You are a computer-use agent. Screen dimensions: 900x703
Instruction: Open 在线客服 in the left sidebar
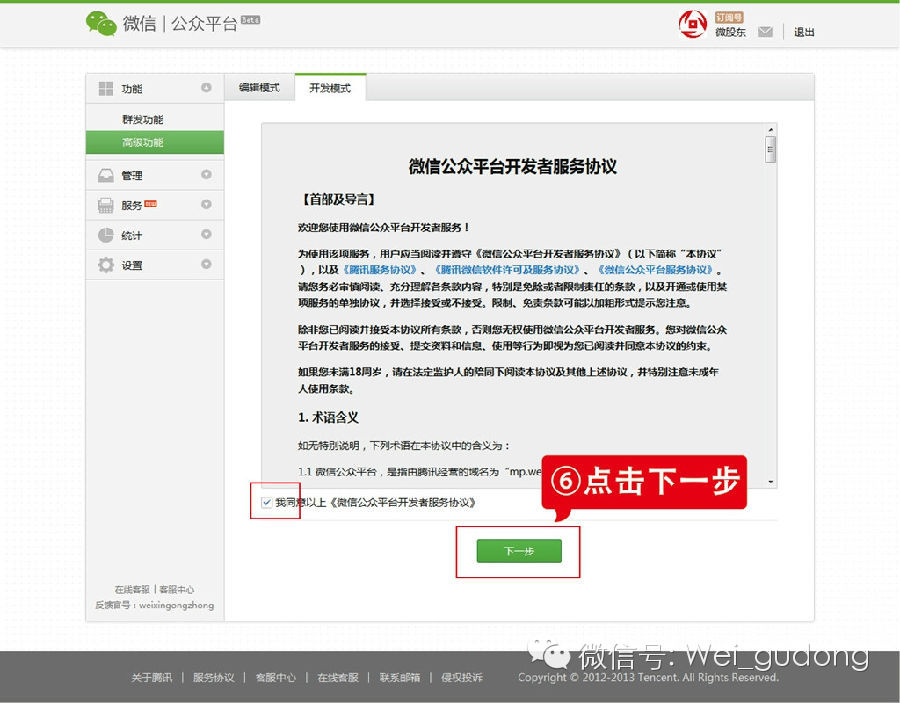pos(132,589)
